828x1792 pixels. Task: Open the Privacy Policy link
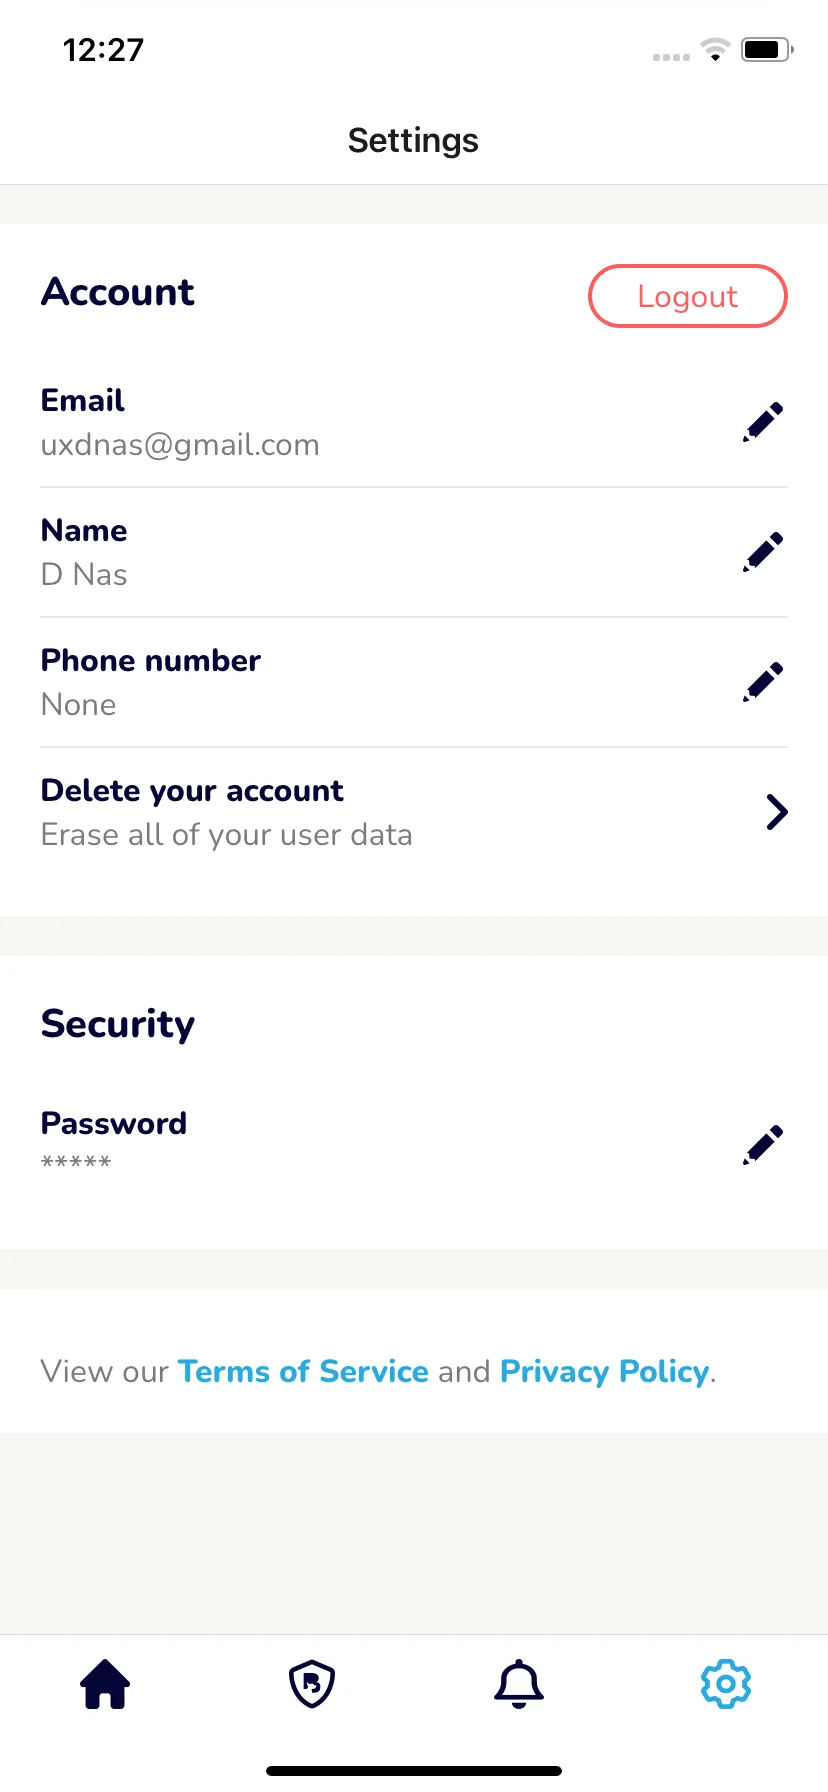pos(605,1371)
